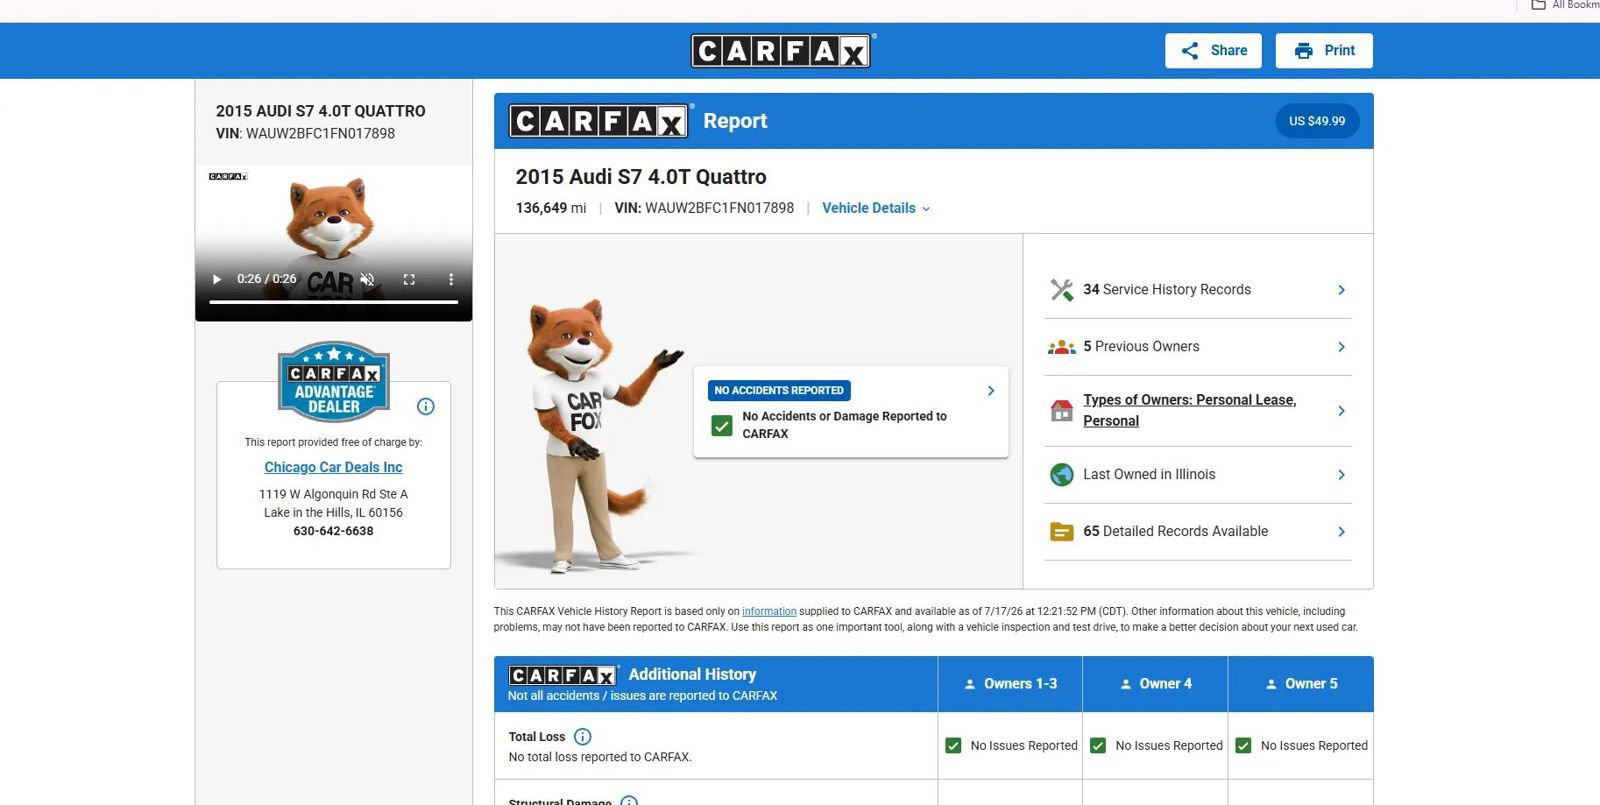Expand the 65 Detailed Records Available row
This screenshot has width=1600, height=805.
click(x=1198, y=532)
